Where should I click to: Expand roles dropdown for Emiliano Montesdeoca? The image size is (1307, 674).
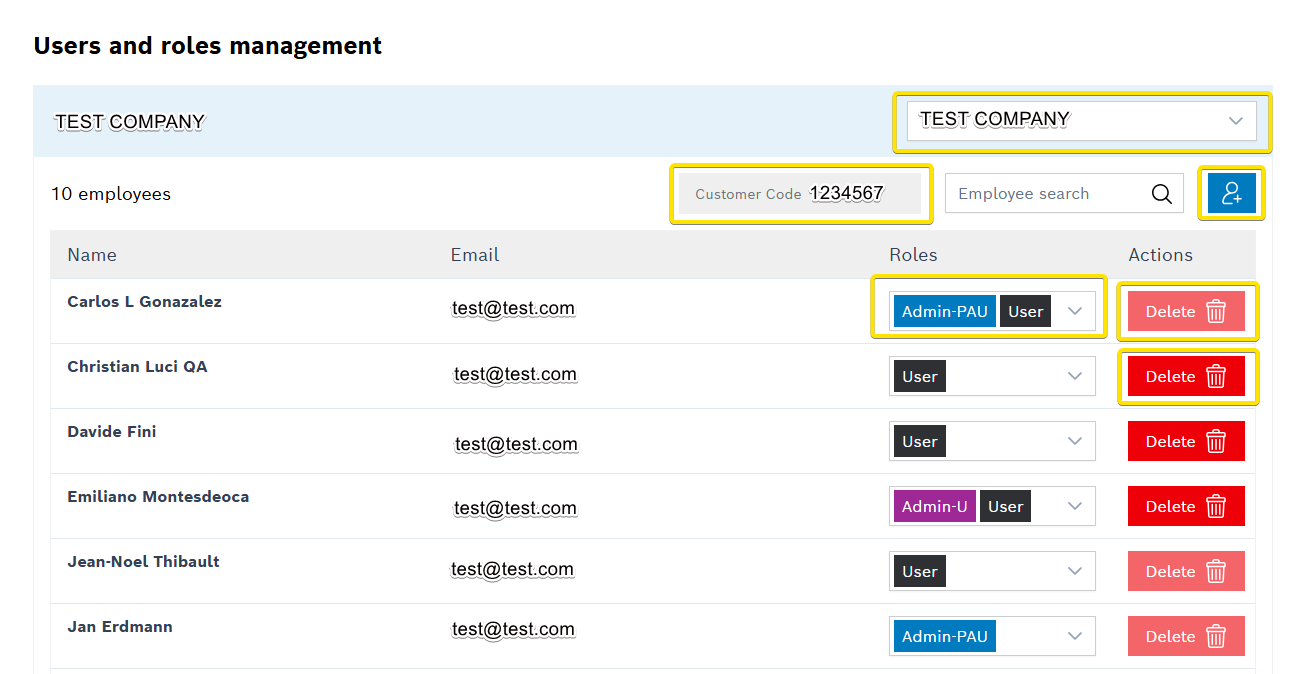[1075, 506]
